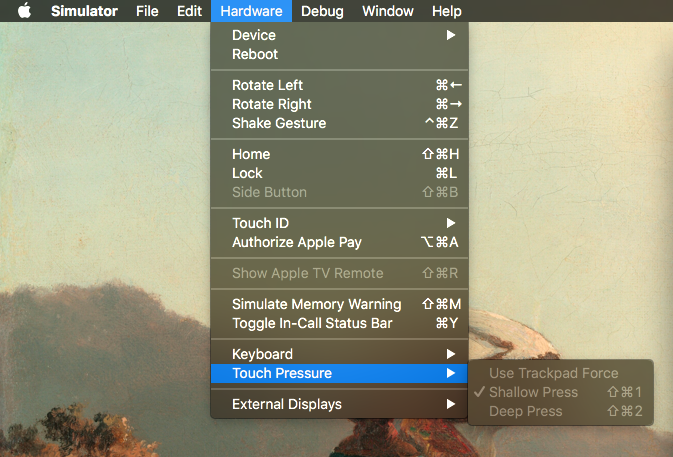
Task: Open the Edit menu
Action: pos(189,11)
